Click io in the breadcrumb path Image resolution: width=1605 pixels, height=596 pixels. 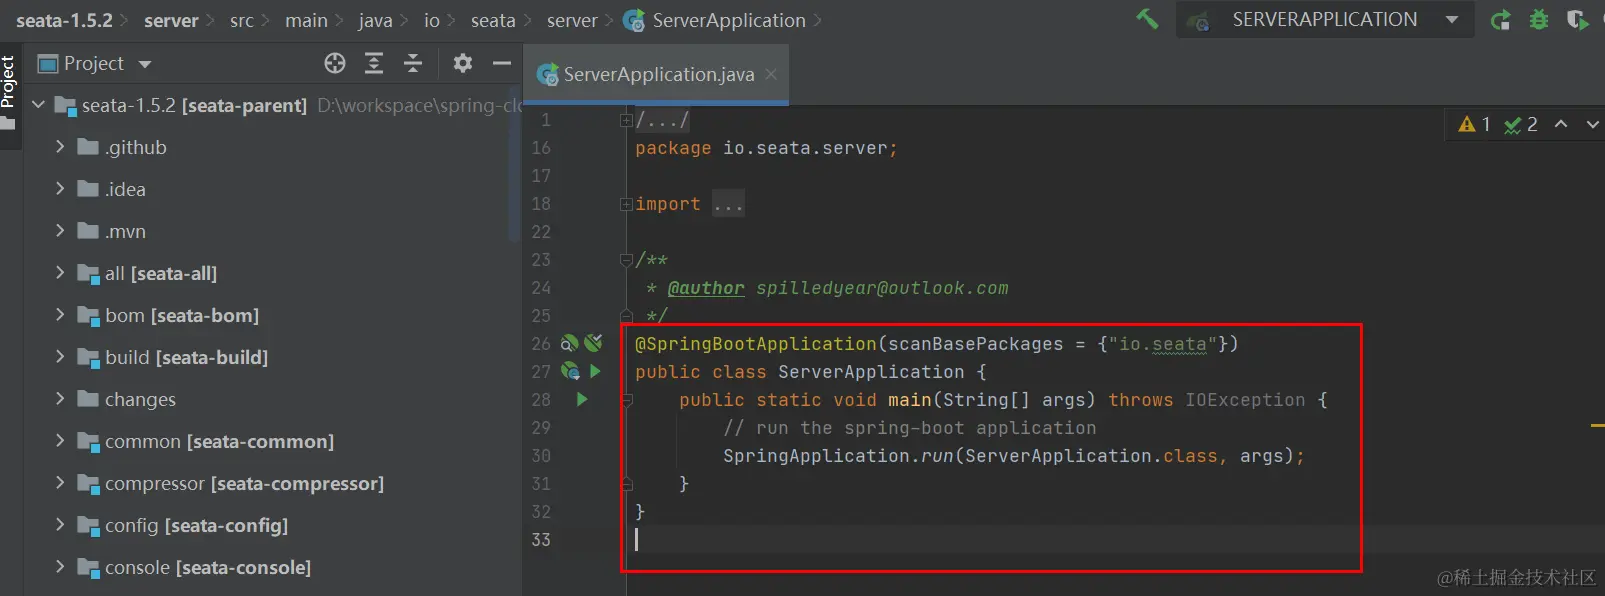[x=431, y=20]
